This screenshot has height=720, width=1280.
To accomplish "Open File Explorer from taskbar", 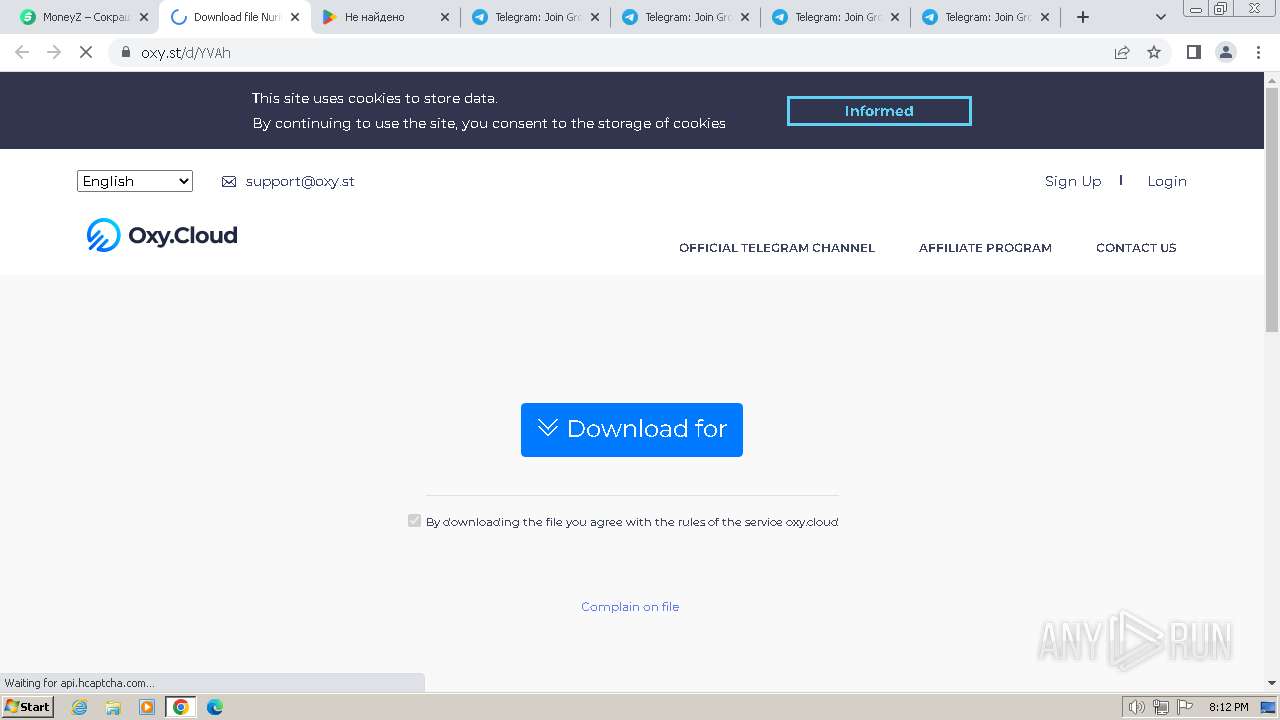I will (113, 707).
